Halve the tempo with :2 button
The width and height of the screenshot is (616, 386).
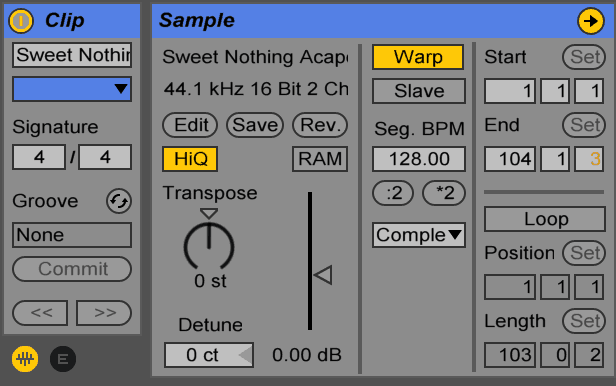393,193
